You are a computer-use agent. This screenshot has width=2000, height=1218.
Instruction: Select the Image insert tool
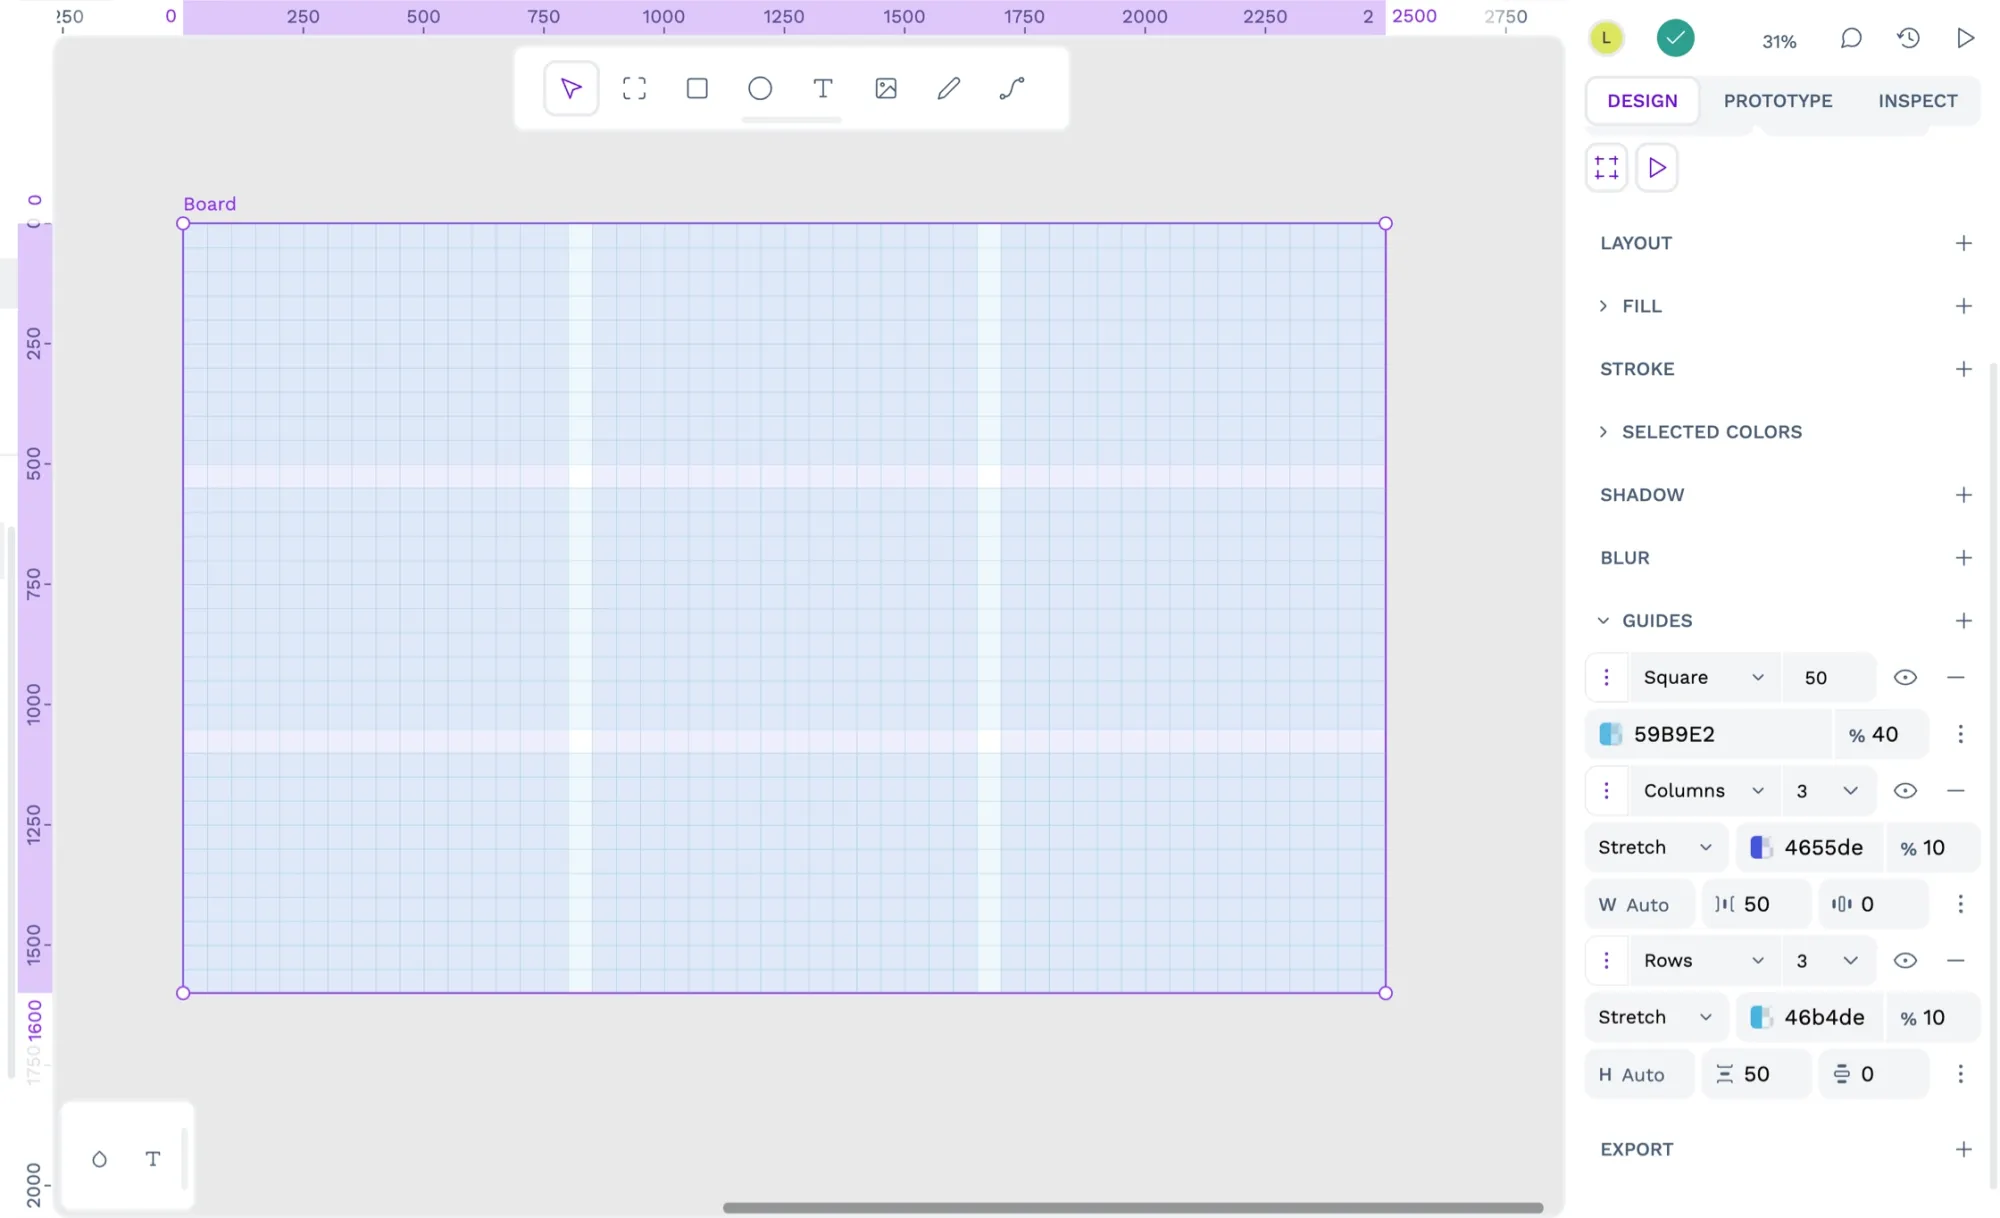[884, 89]
